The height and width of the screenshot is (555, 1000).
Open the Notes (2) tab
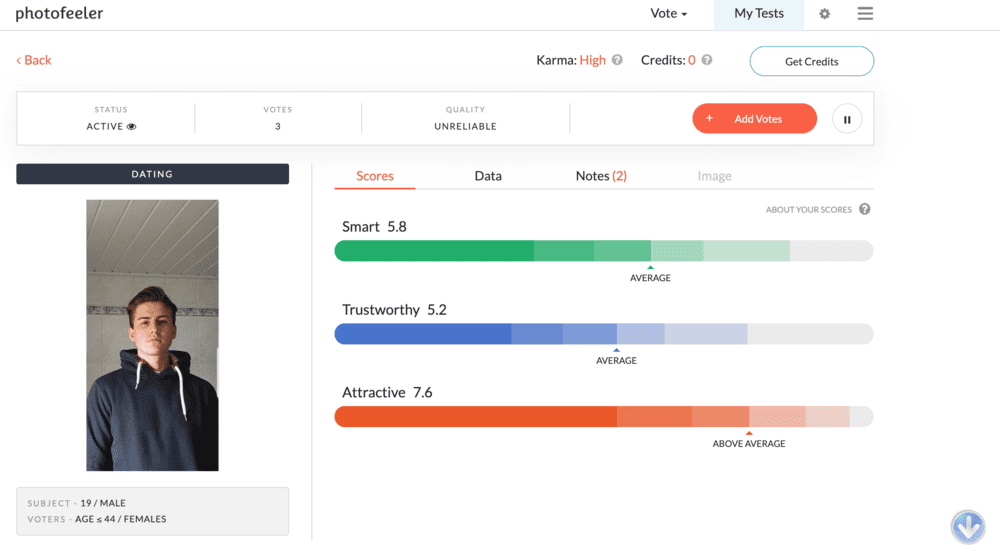tap(601, 176)
